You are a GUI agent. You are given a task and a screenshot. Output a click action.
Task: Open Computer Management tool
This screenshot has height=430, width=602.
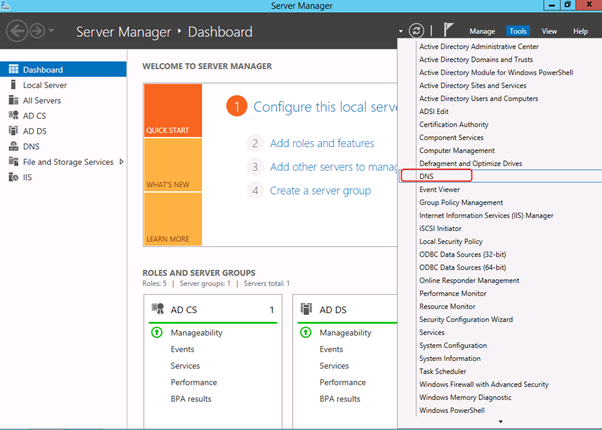457,150
